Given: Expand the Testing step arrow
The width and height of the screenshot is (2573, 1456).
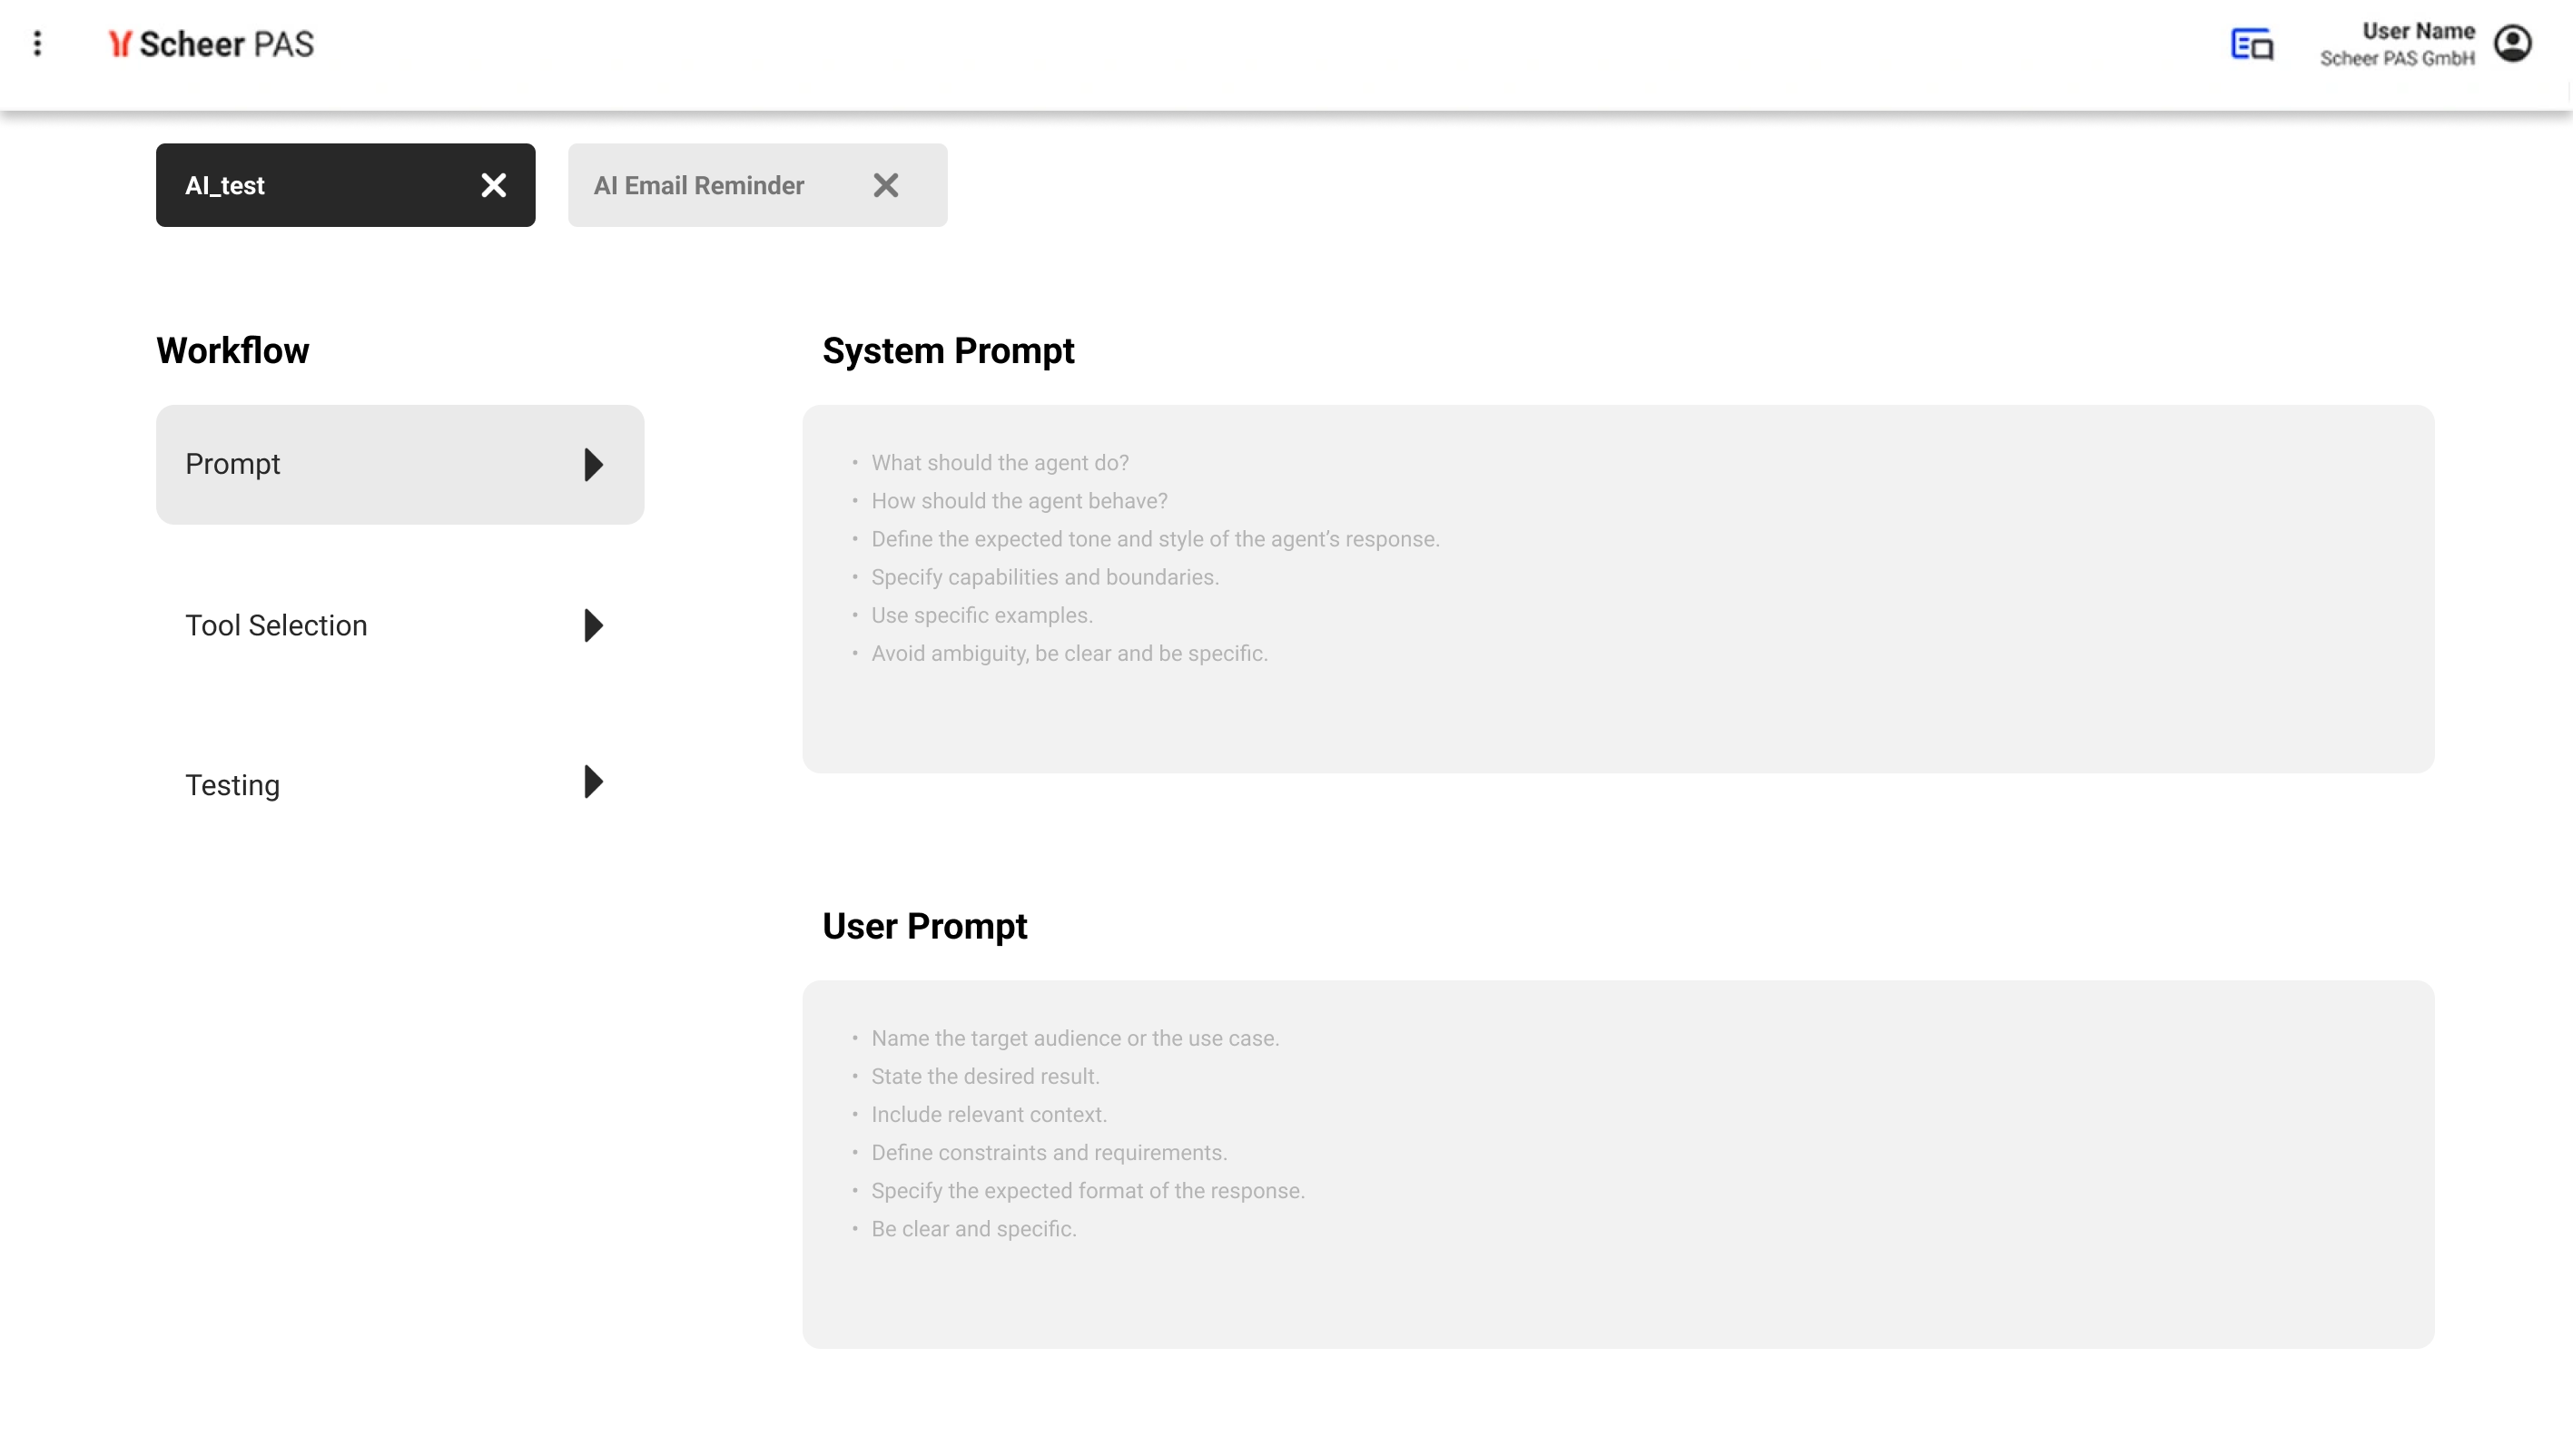Looking at the screenshot, I should [593, 782].
